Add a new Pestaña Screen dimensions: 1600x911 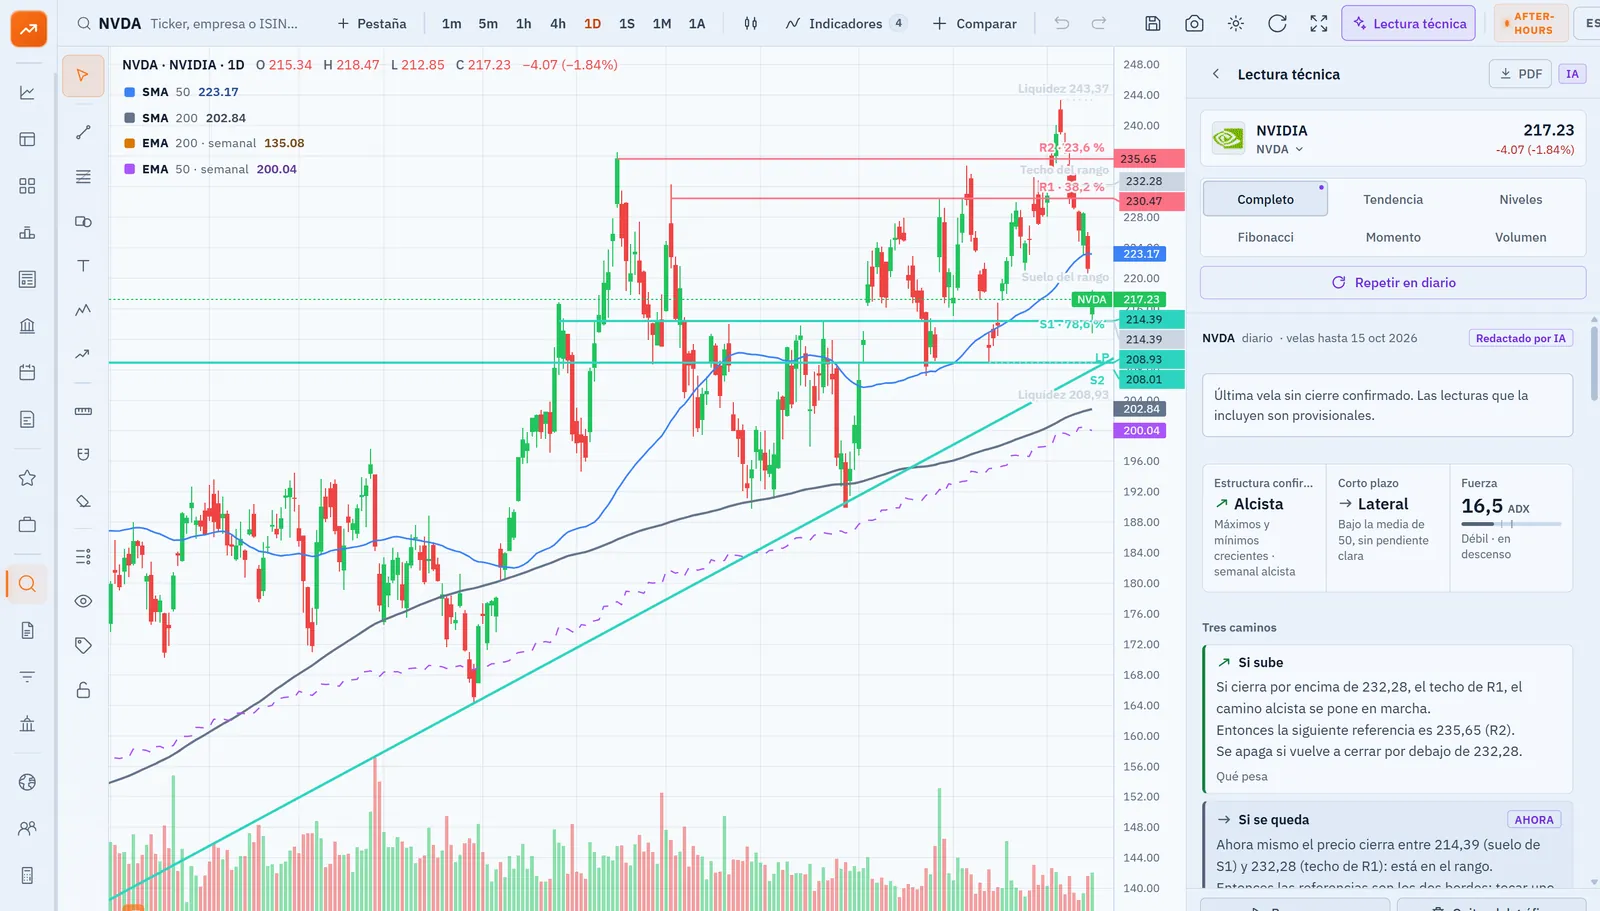[372, 23]
